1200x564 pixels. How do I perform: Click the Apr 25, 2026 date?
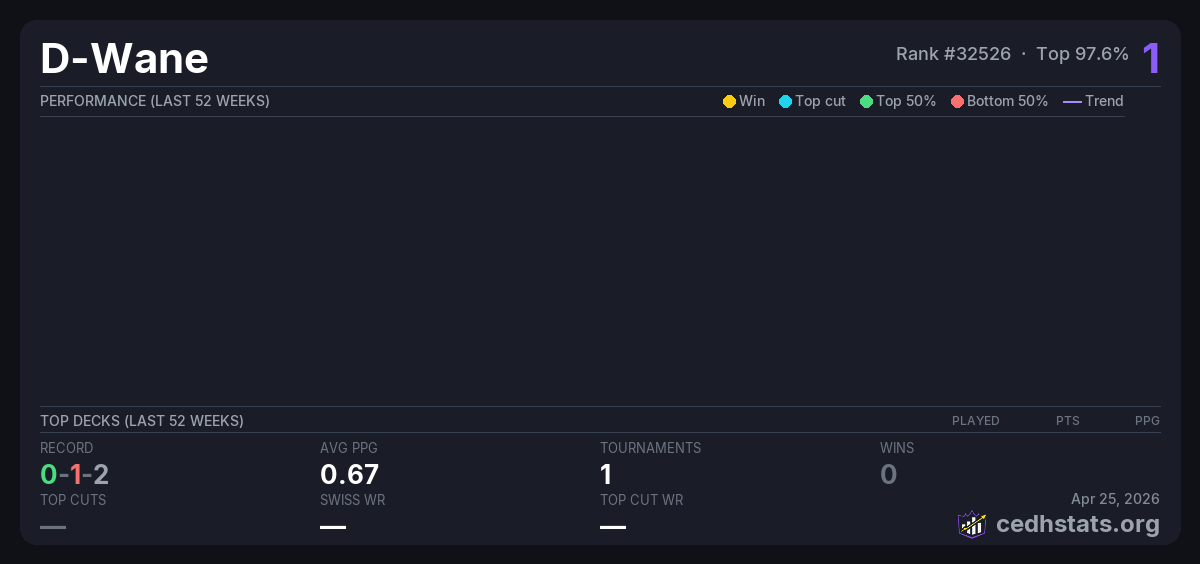click(1115, 498)
